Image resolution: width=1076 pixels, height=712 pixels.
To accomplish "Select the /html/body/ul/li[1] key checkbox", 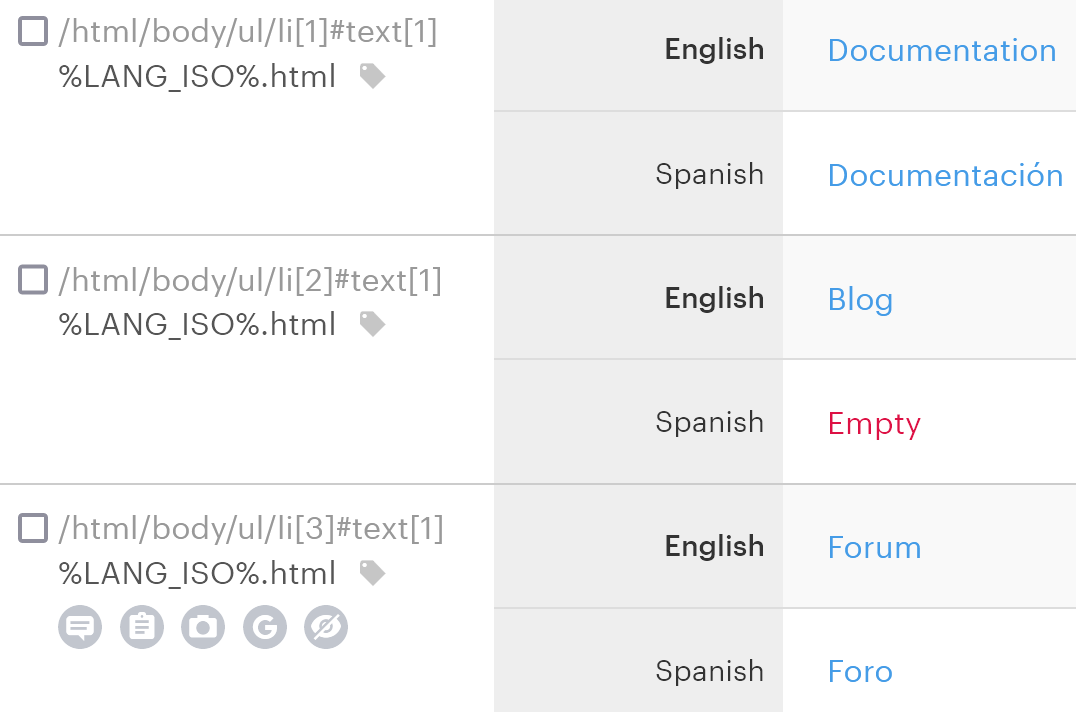I will coord(33,31).
